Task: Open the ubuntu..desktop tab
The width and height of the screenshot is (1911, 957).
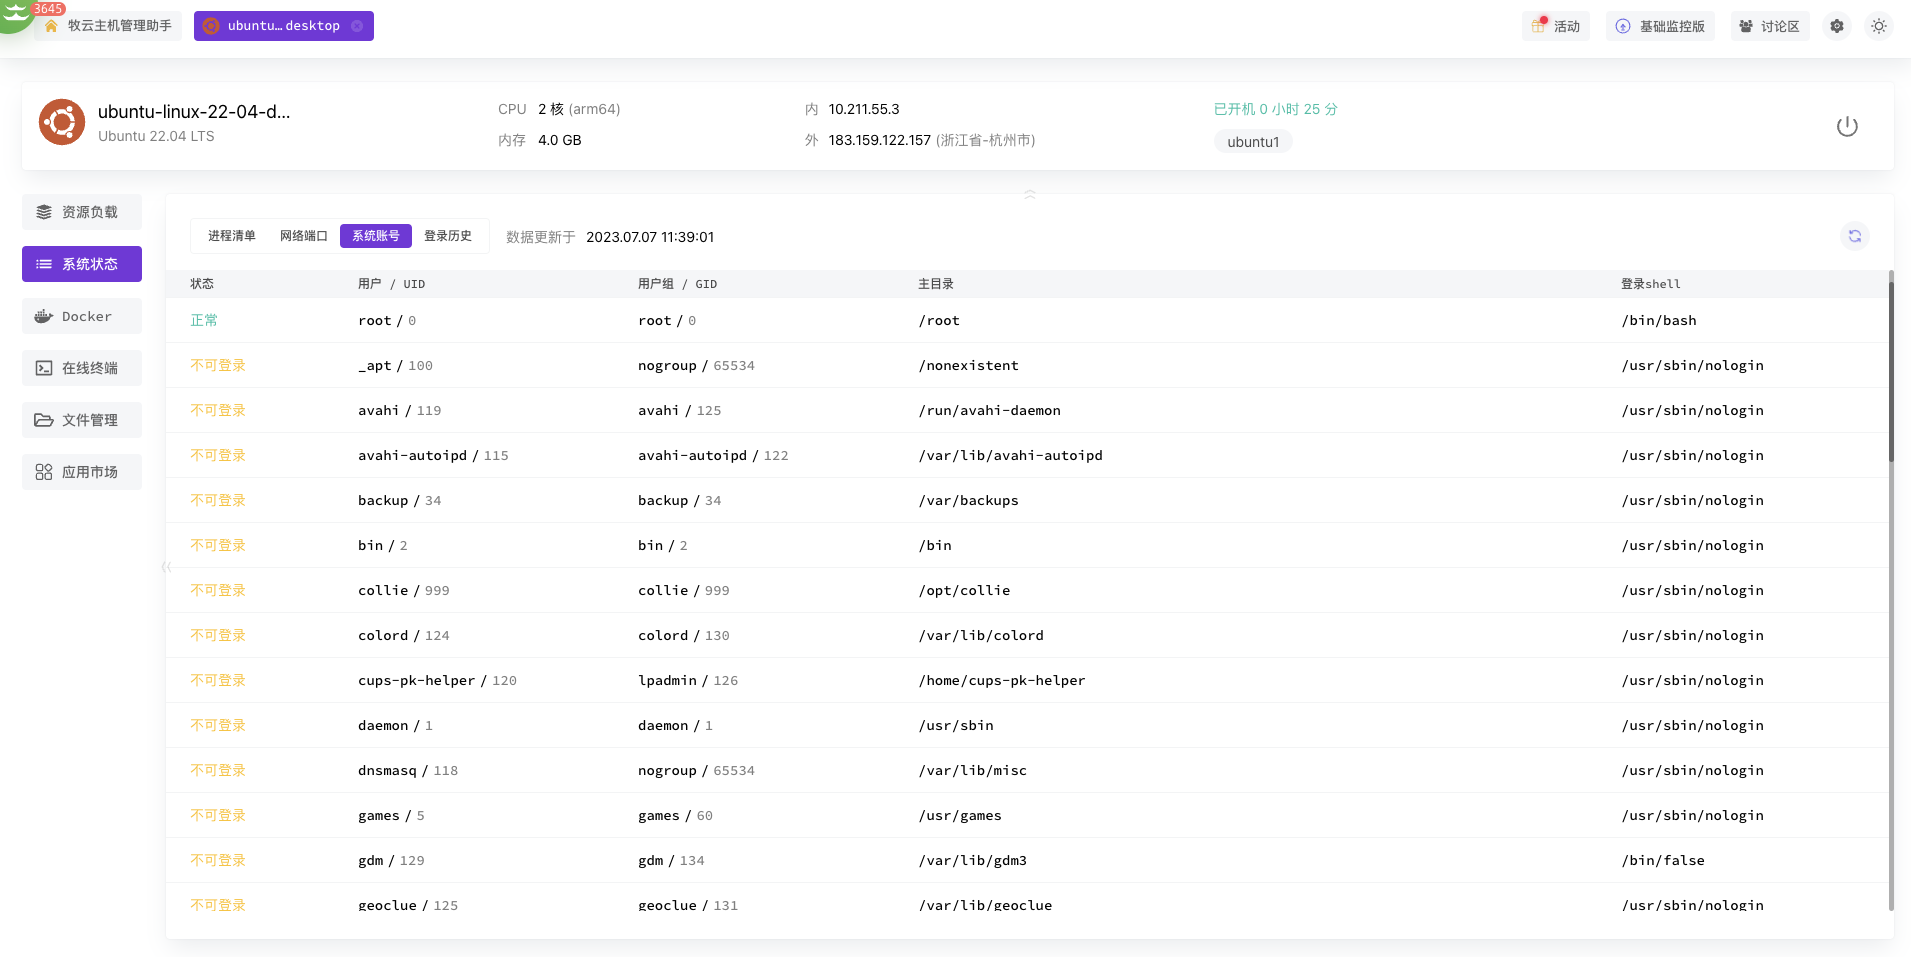Action: pyautogui.click(x=284, y=26)
